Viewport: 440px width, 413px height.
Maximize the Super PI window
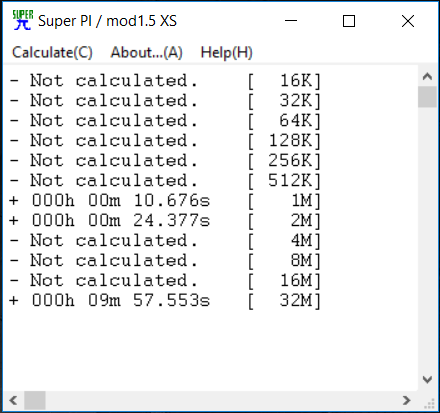[349, 21]
